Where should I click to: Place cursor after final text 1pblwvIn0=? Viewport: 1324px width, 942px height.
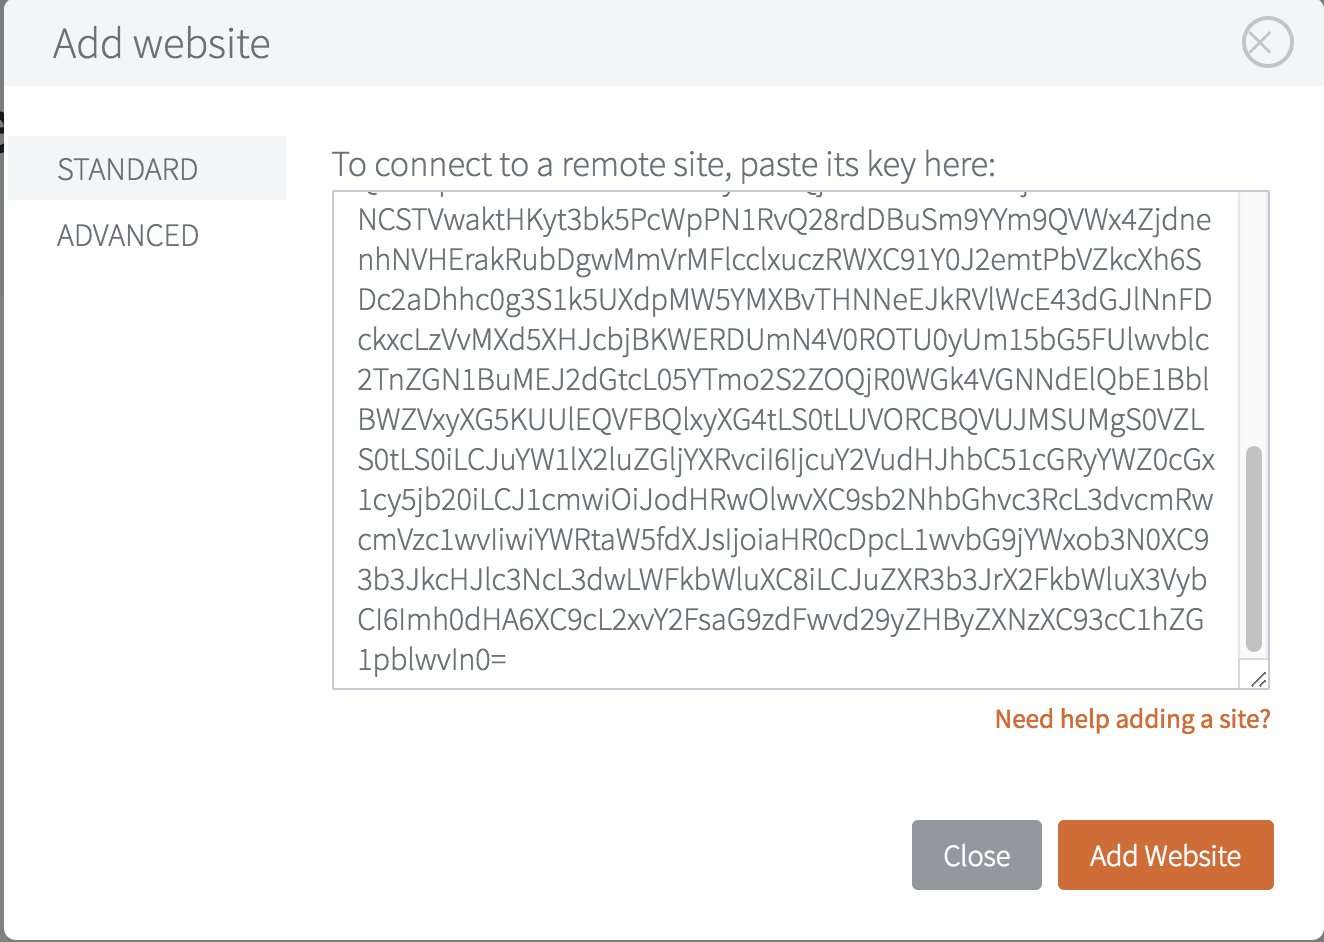[x=509, y=660]
